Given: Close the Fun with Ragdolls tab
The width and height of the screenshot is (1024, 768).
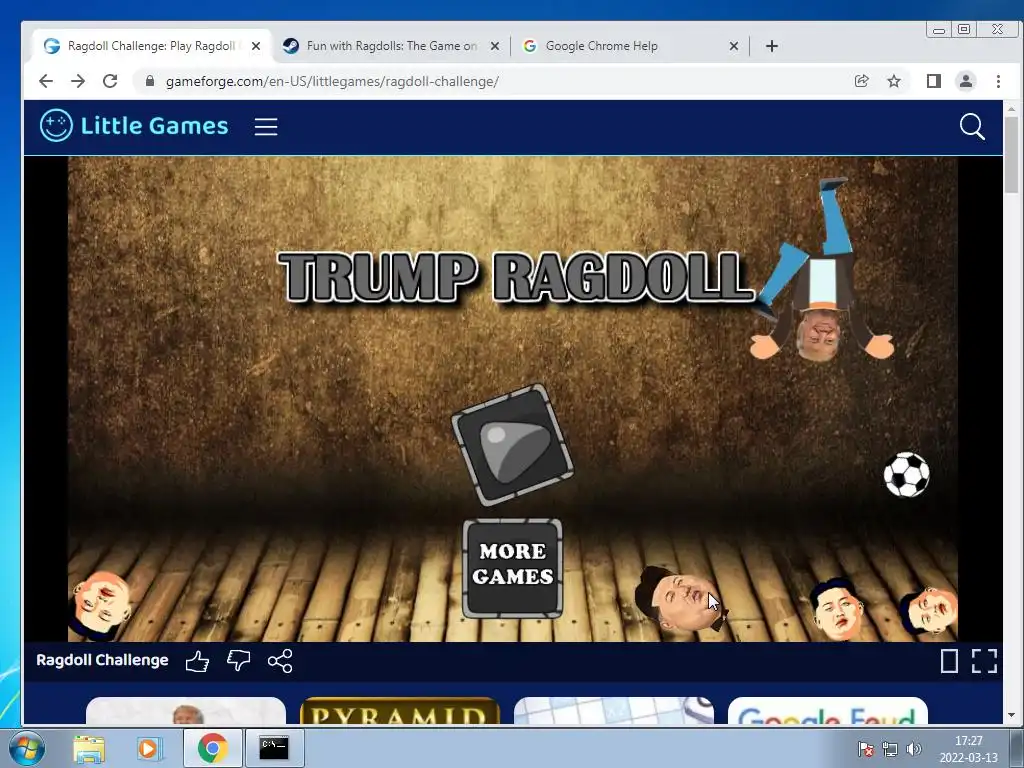Looking at the screenshot, I should (x=495, y=46).
